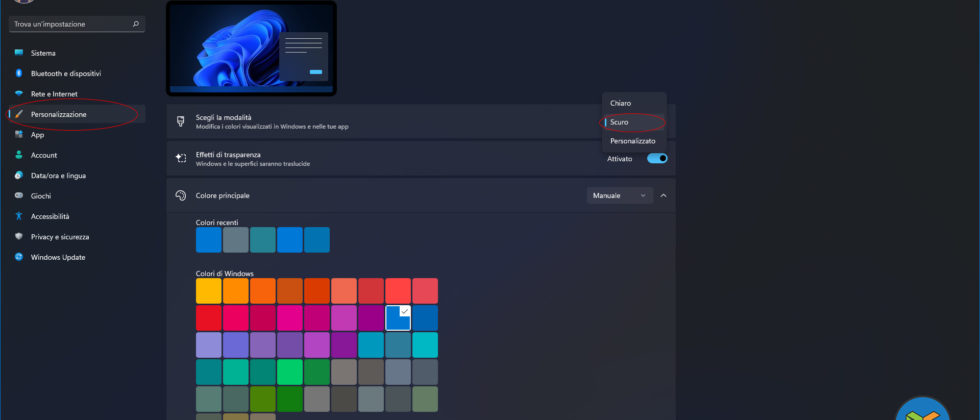Click the search magnifier icon

click(136, 23)
